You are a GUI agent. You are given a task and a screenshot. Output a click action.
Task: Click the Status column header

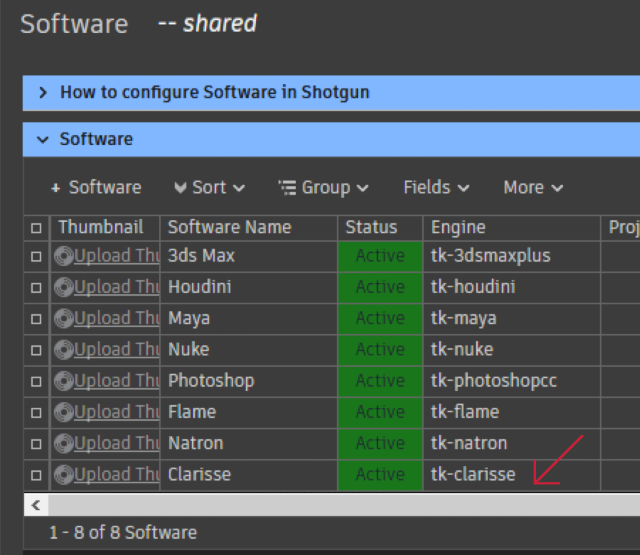[380, 227]
